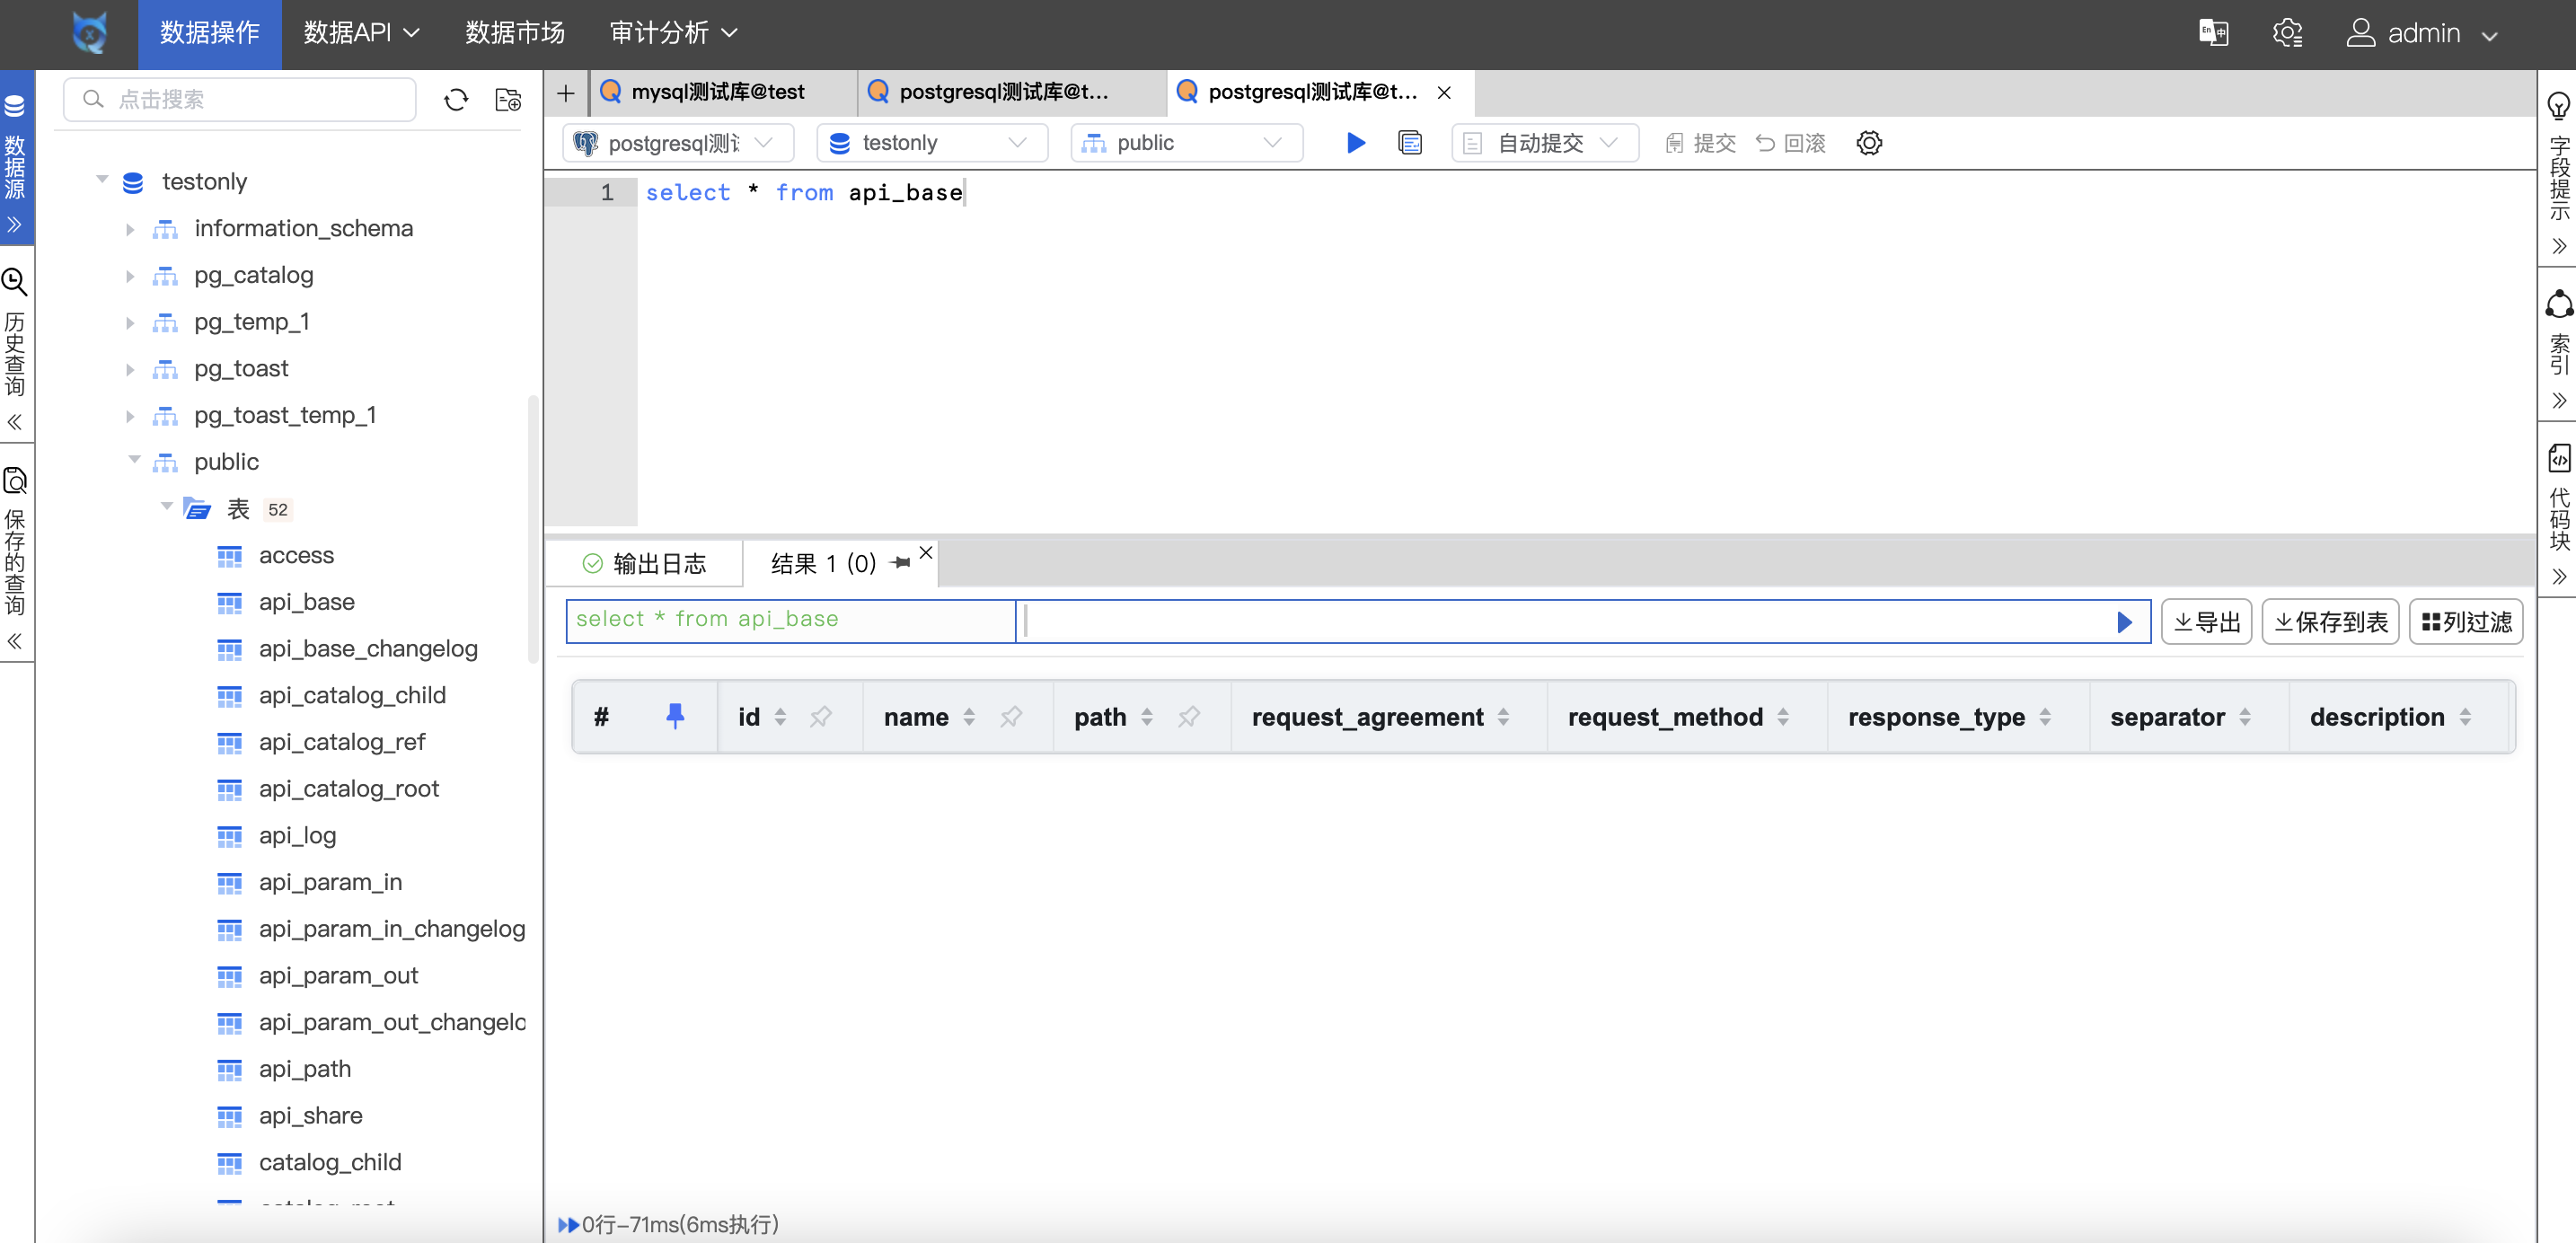
Task: Run the SQL query with play button
Action: [x=1355, y=143]
